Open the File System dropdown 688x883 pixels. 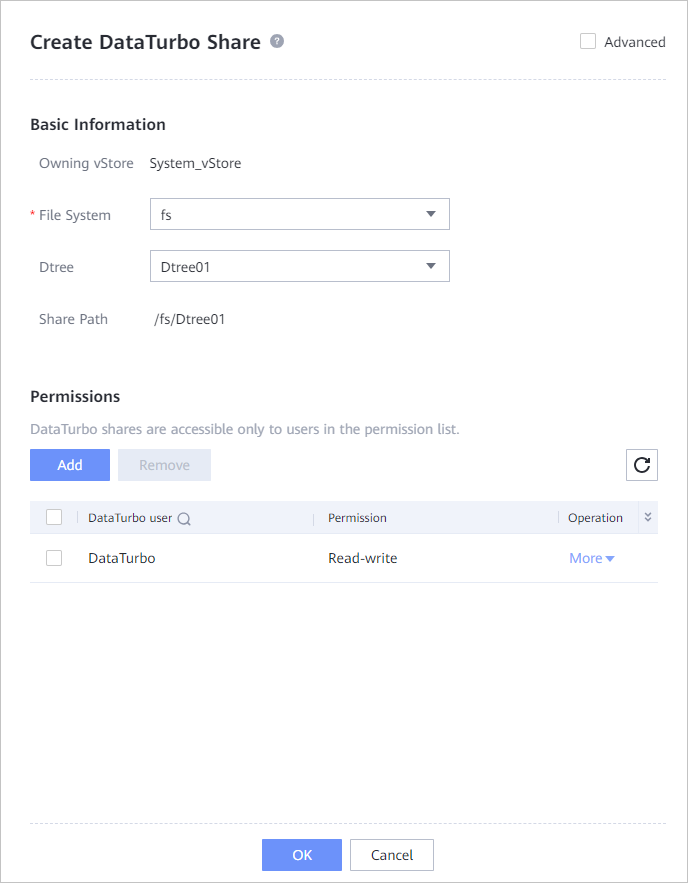299,214
